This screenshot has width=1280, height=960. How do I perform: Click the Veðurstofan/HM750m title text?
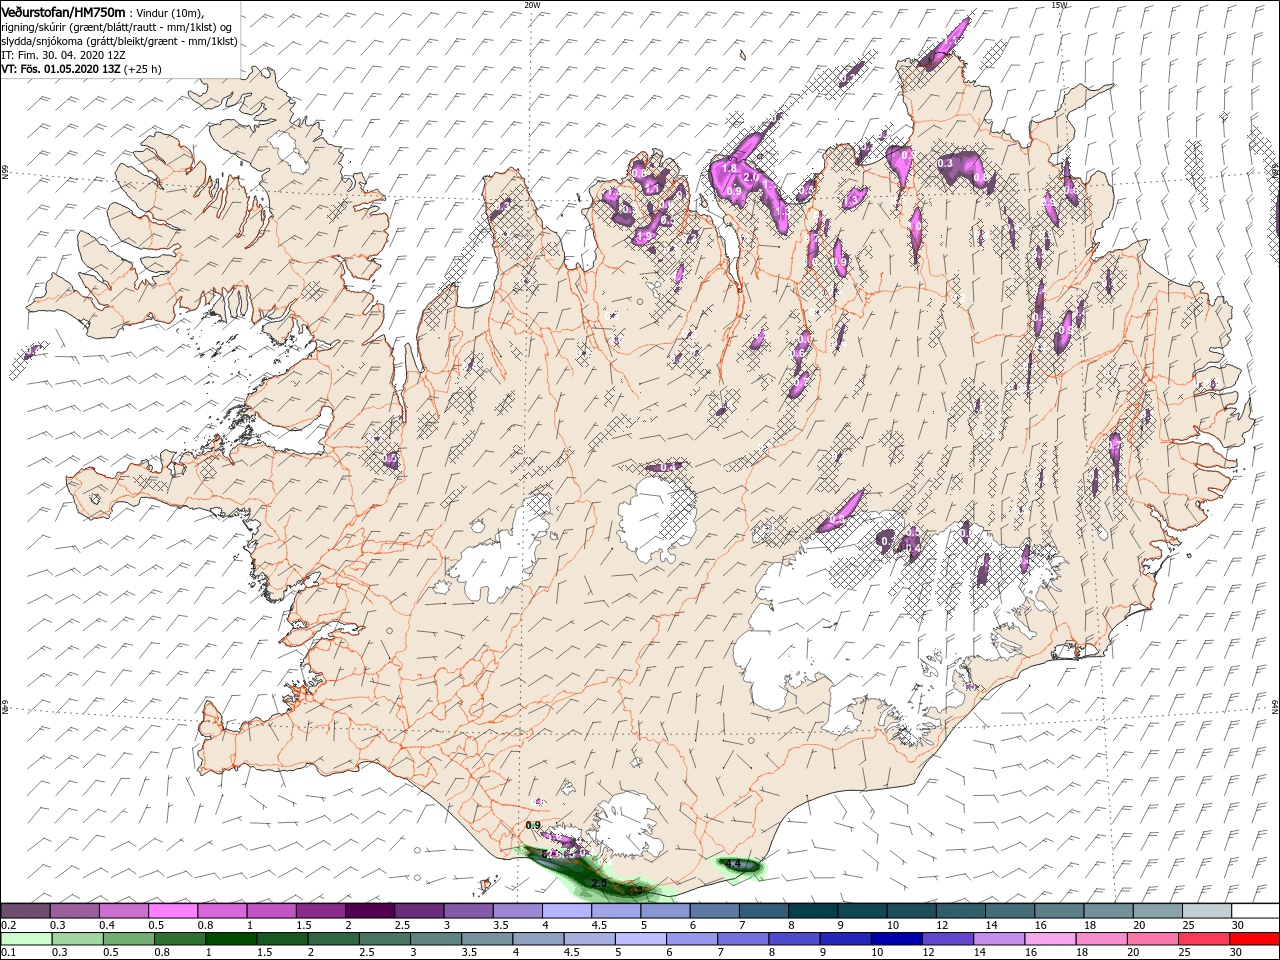point(63,12)
